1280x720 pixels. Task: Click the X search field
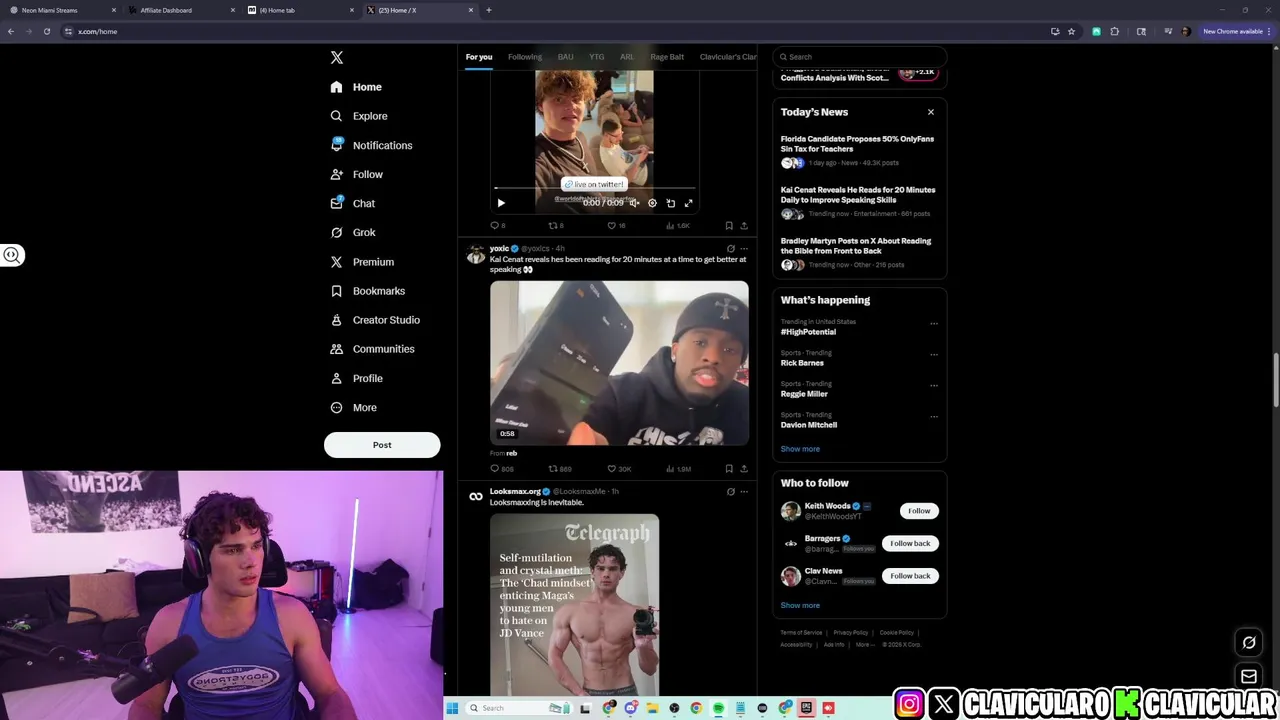click(859, 57)
